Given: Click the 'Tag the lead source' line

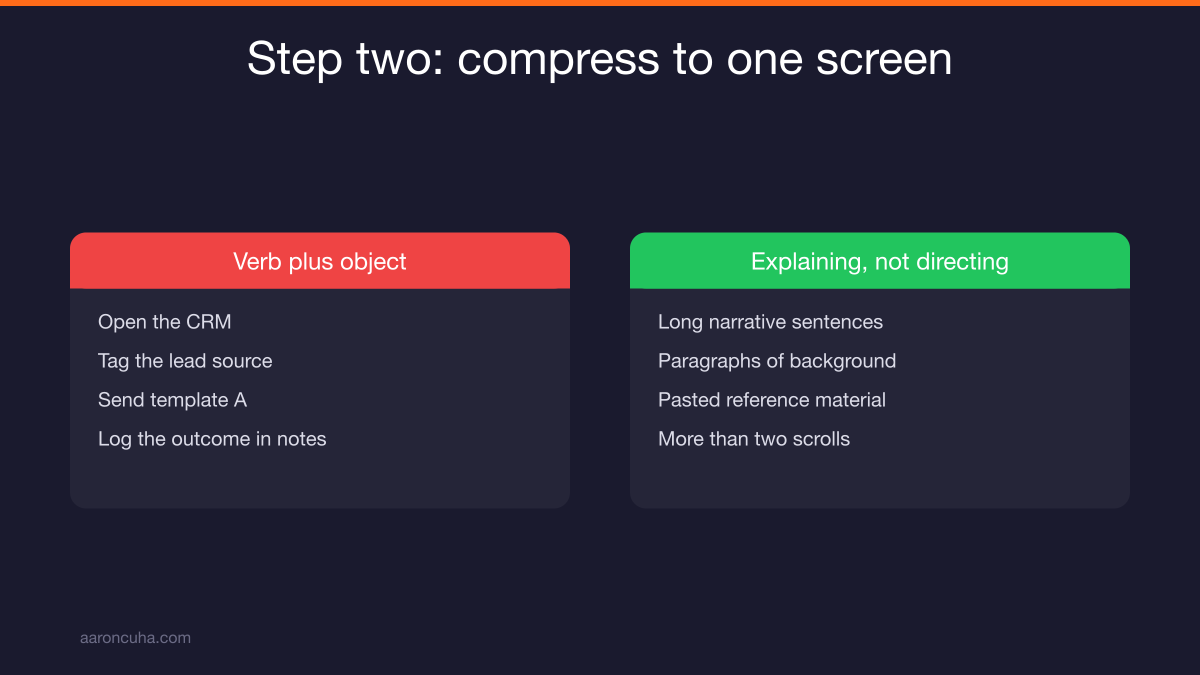Looking at the screenshot, I should [x=185, y=361].
